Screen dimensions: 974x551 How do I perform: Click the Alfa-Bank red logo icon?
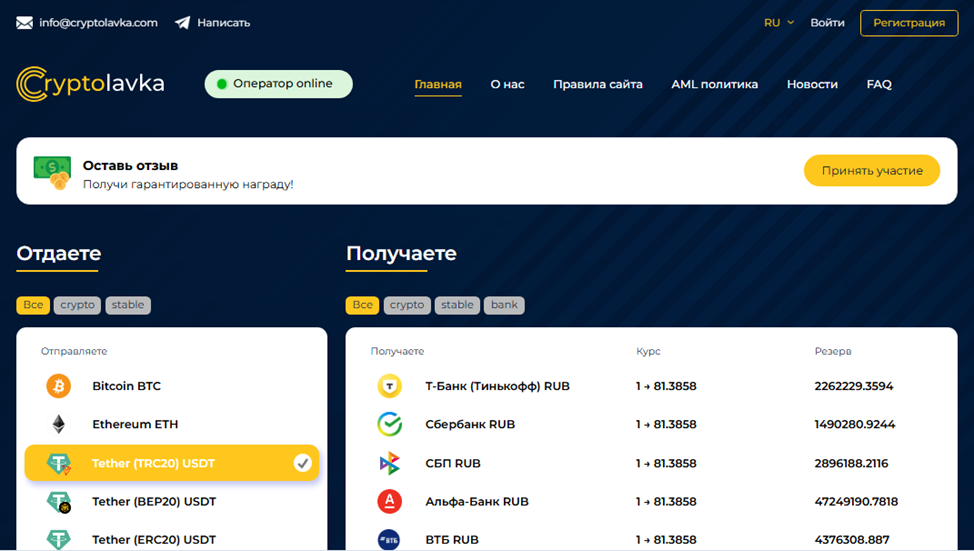389,501
